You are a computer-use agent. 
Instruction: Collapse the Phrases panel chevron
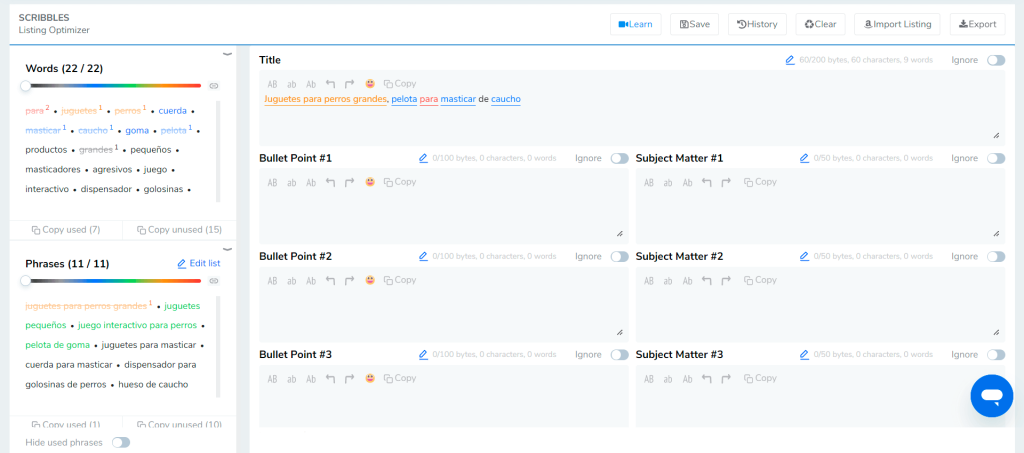click(x=227, y=249)
